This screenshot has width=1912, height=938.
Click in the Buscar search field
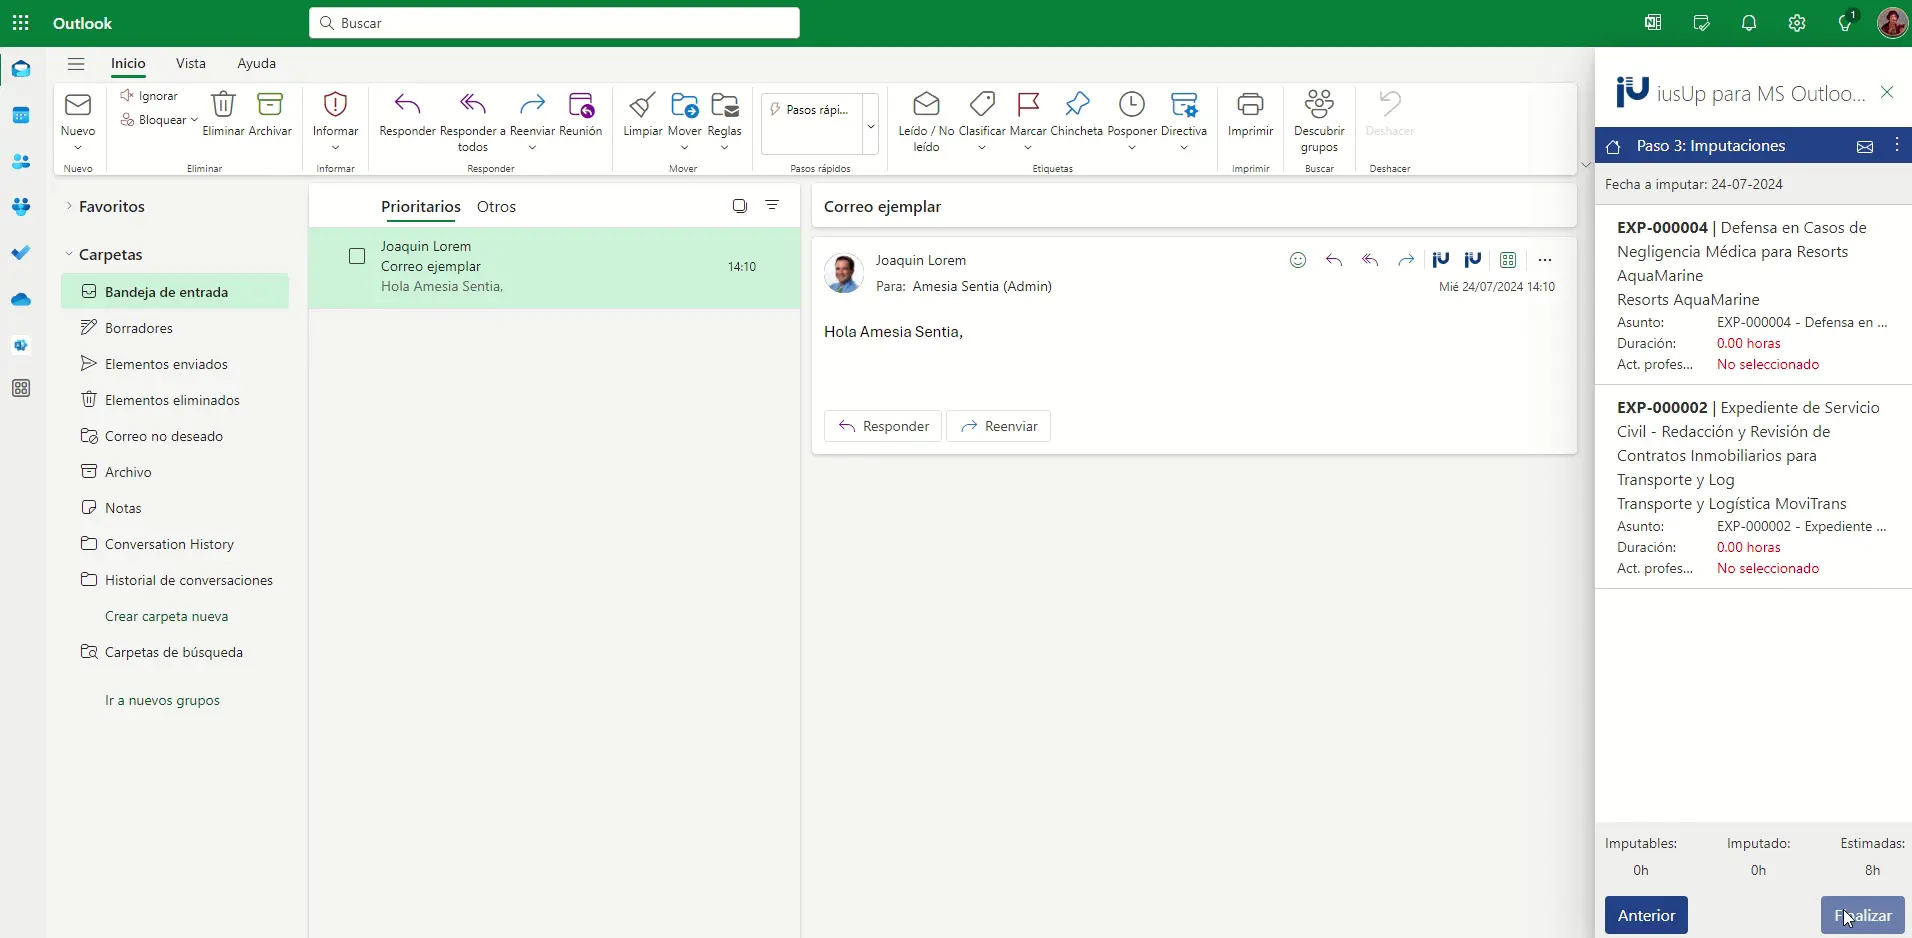pyautogui.click(x=554, y=23)
